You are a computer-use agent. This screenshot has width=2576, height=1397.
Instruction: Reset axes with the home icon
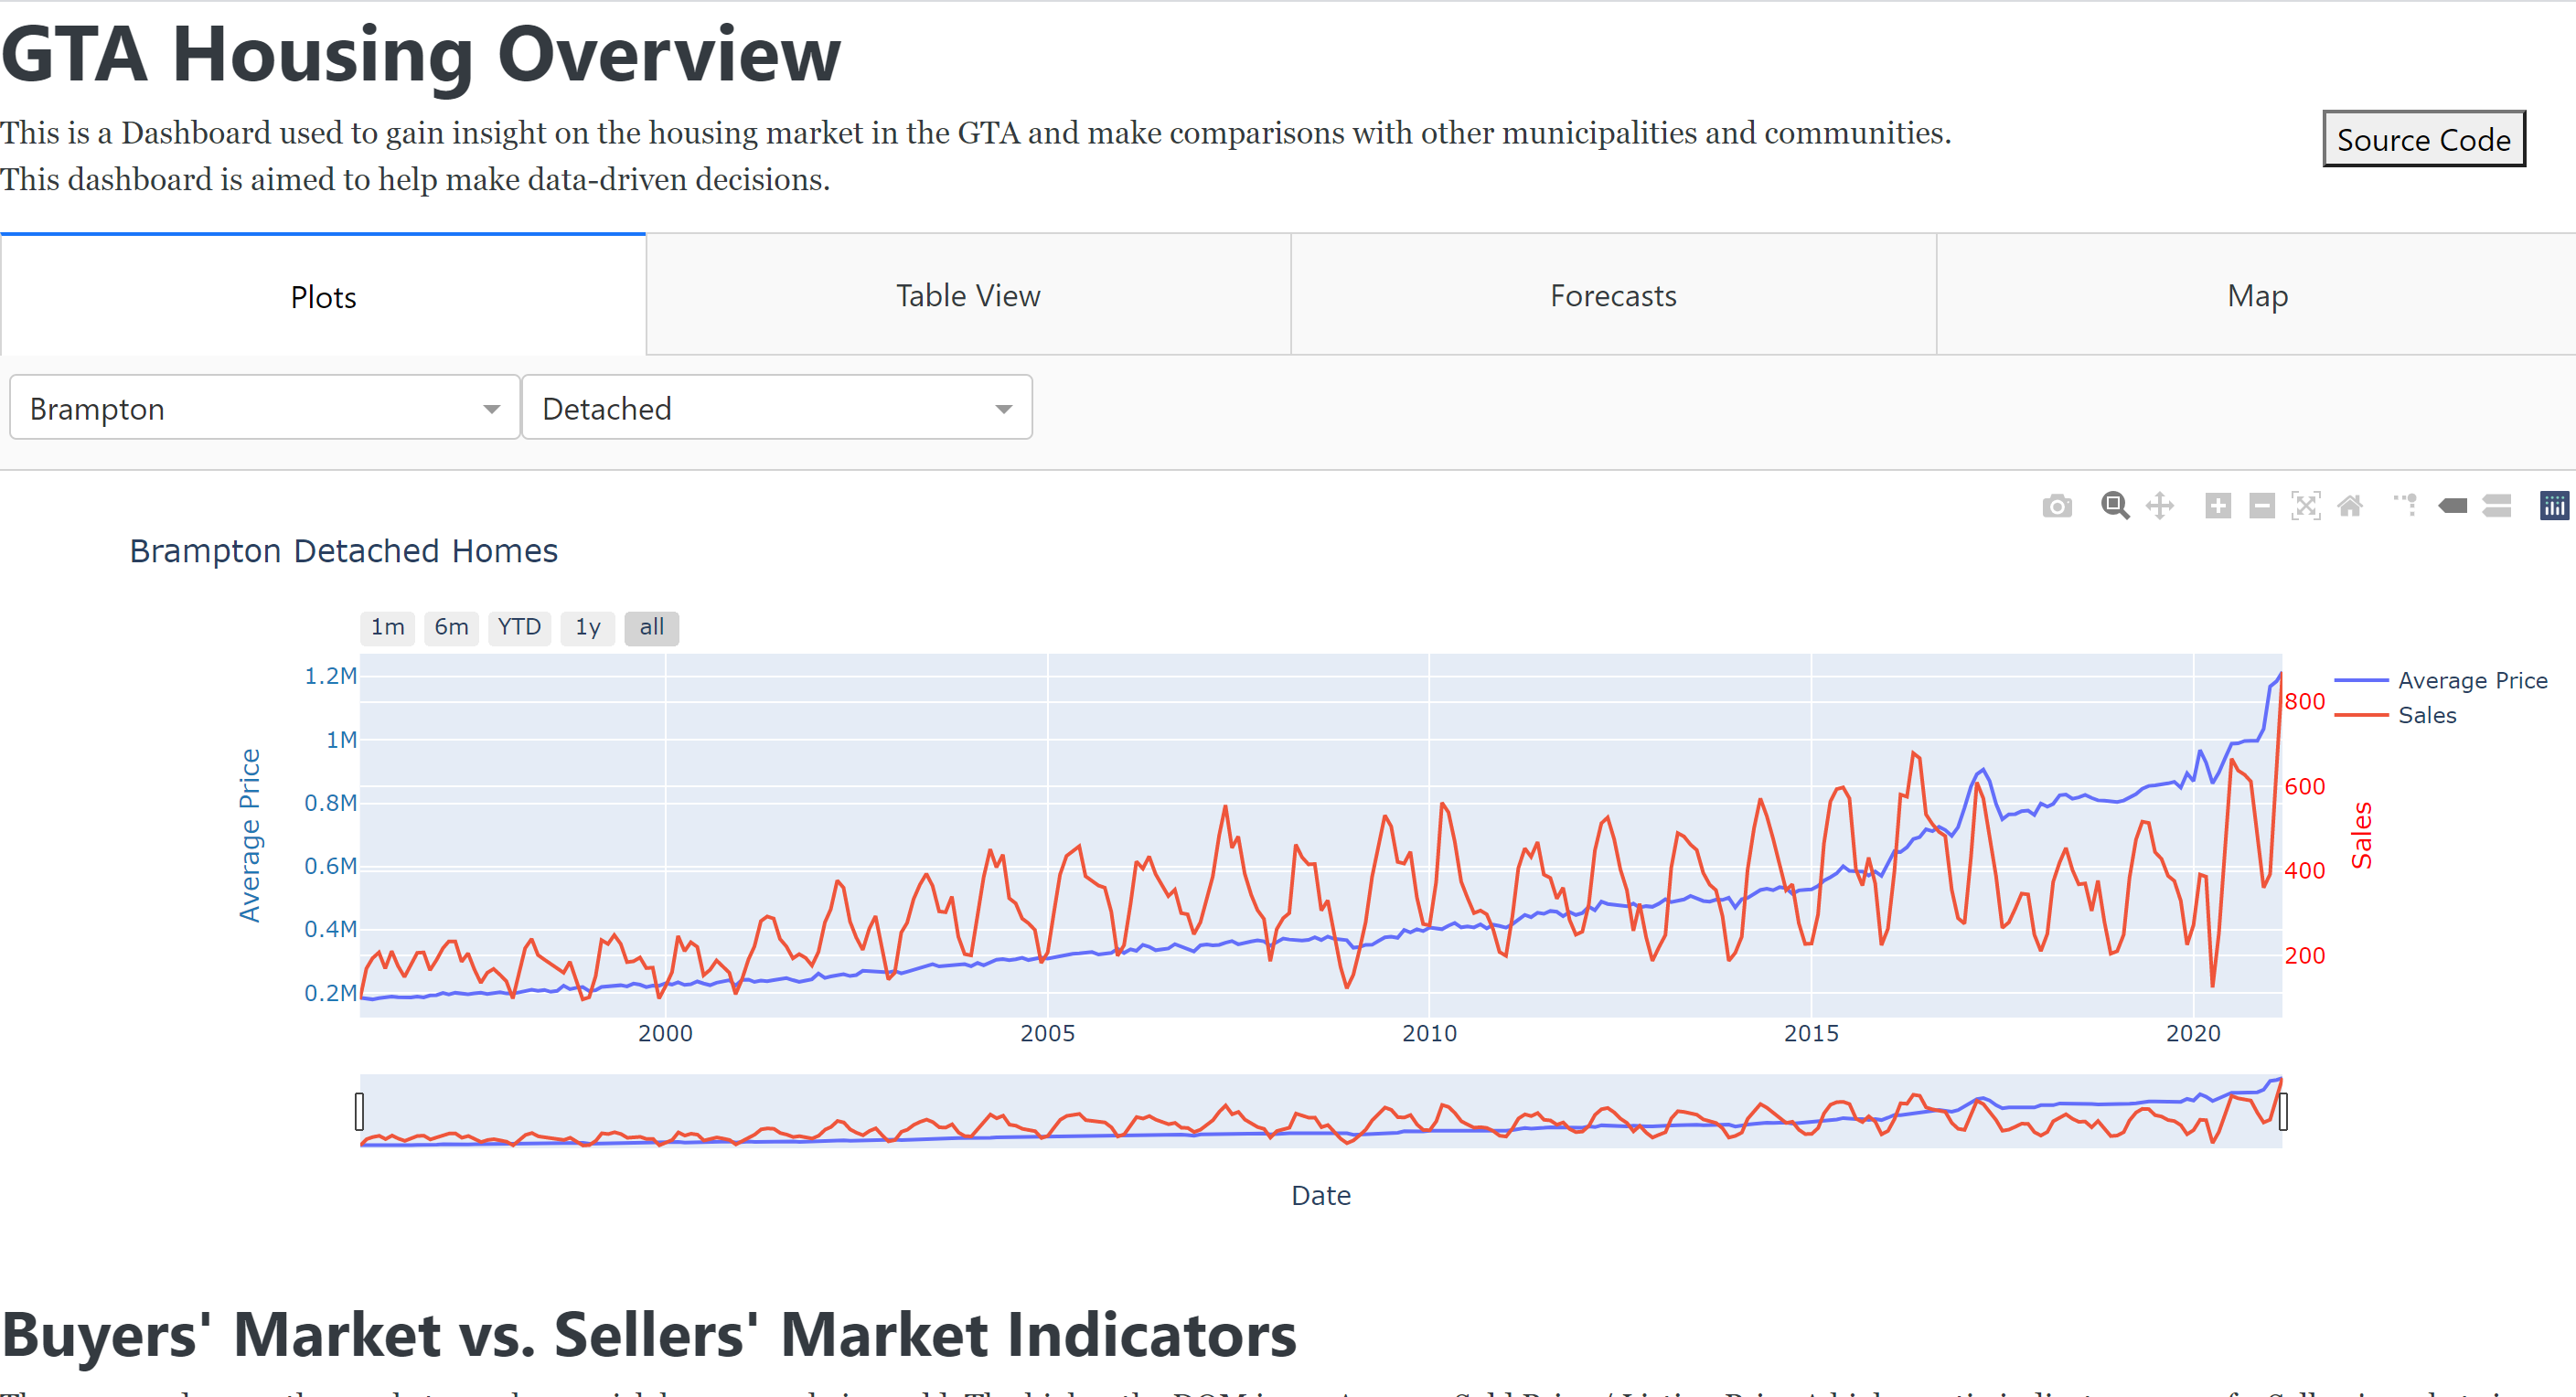pos(2350,506)
